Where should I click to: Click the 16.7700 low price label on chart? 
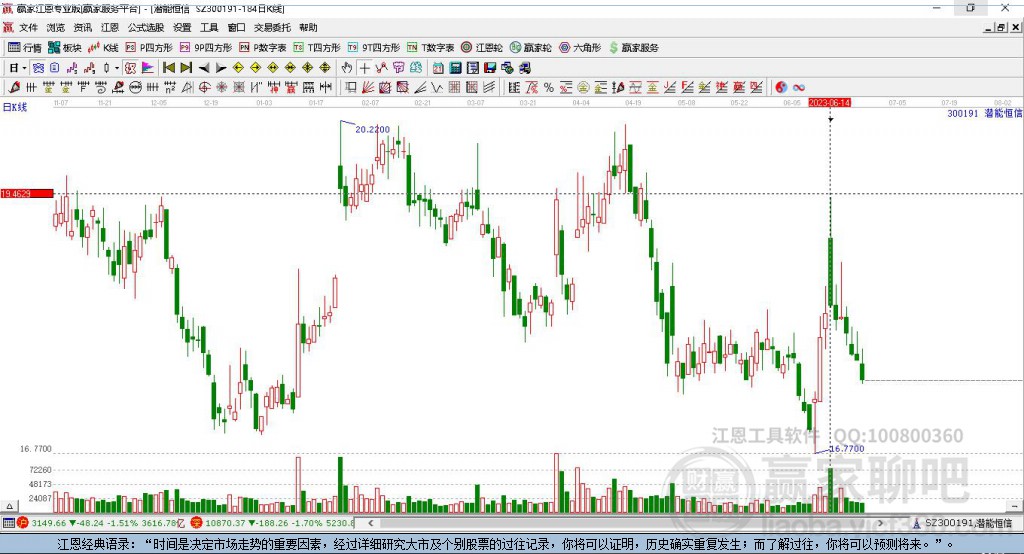pyautogui.click(x=846, y=449)
